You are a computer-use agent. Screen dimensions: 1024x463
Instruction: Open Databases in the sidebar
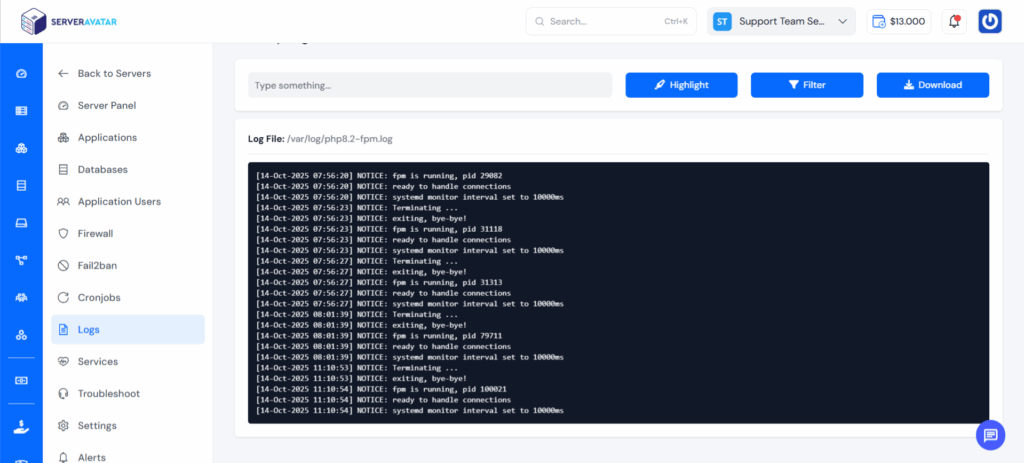click(x=128, y=170)
